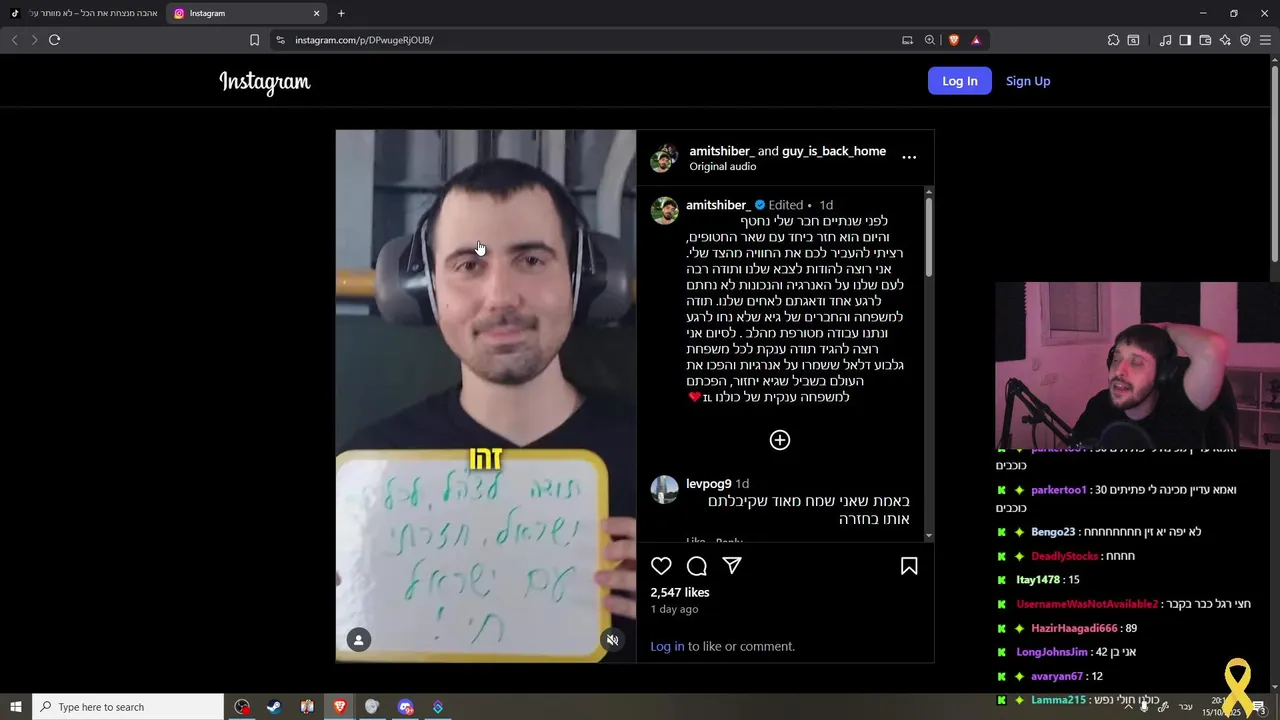Open amitshiber_ profile in post header

click(721, 151)
